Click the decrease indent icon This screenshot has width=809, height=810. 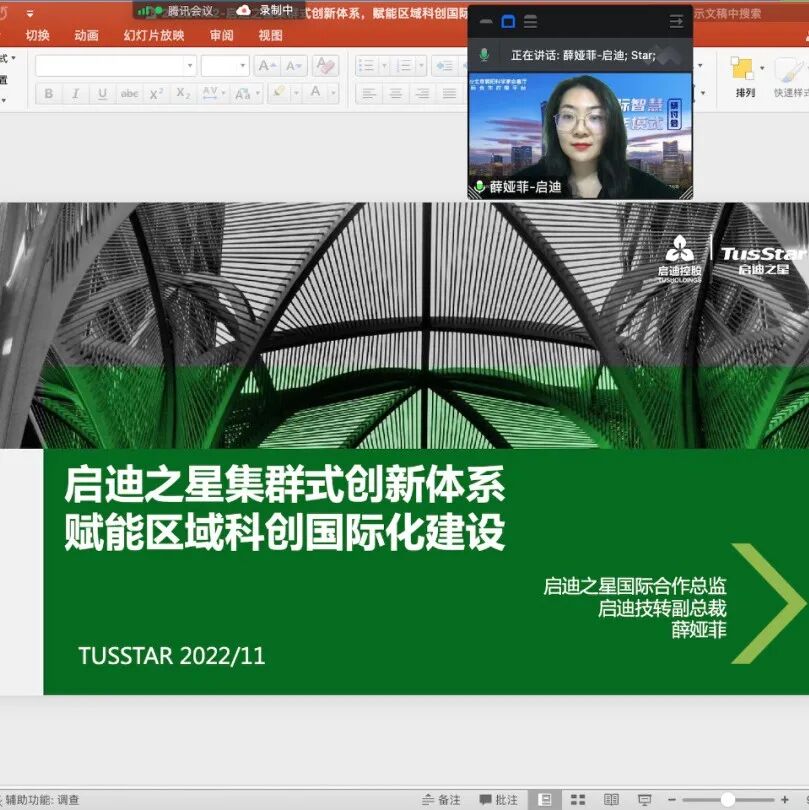pyautogui.click(x=444, y=66)
